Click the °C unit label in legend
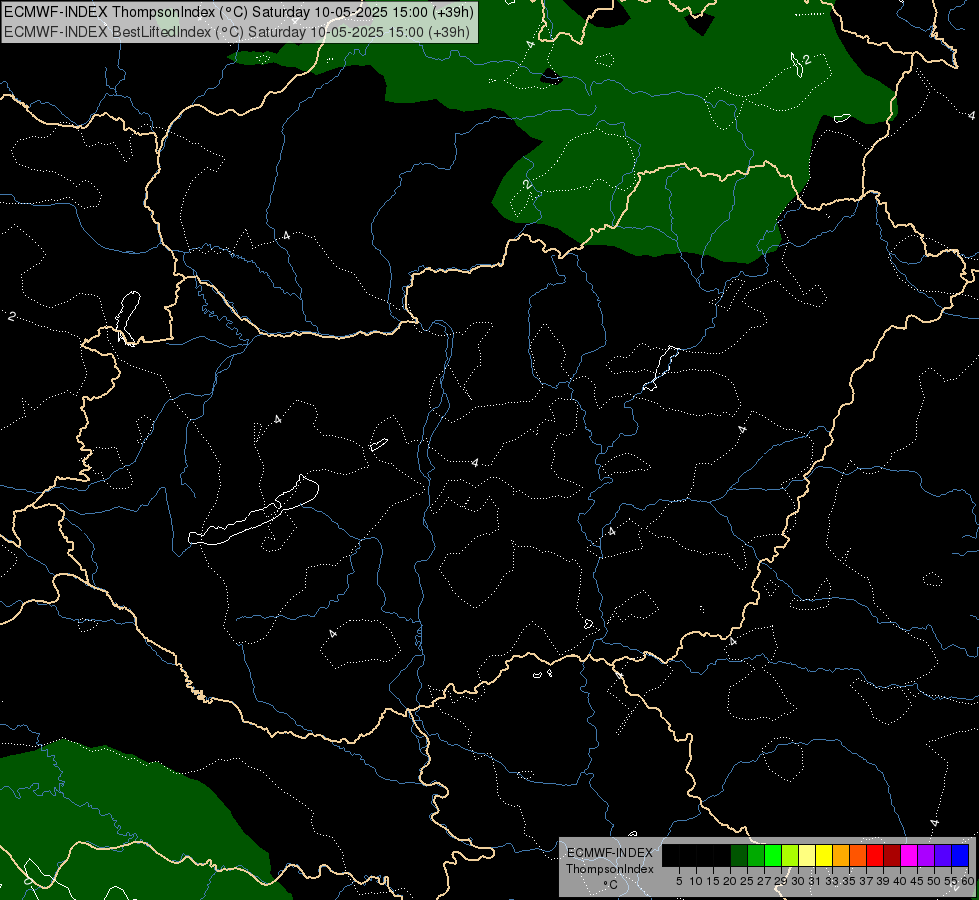This screenshot has width=979, height=900. (611, 884)
